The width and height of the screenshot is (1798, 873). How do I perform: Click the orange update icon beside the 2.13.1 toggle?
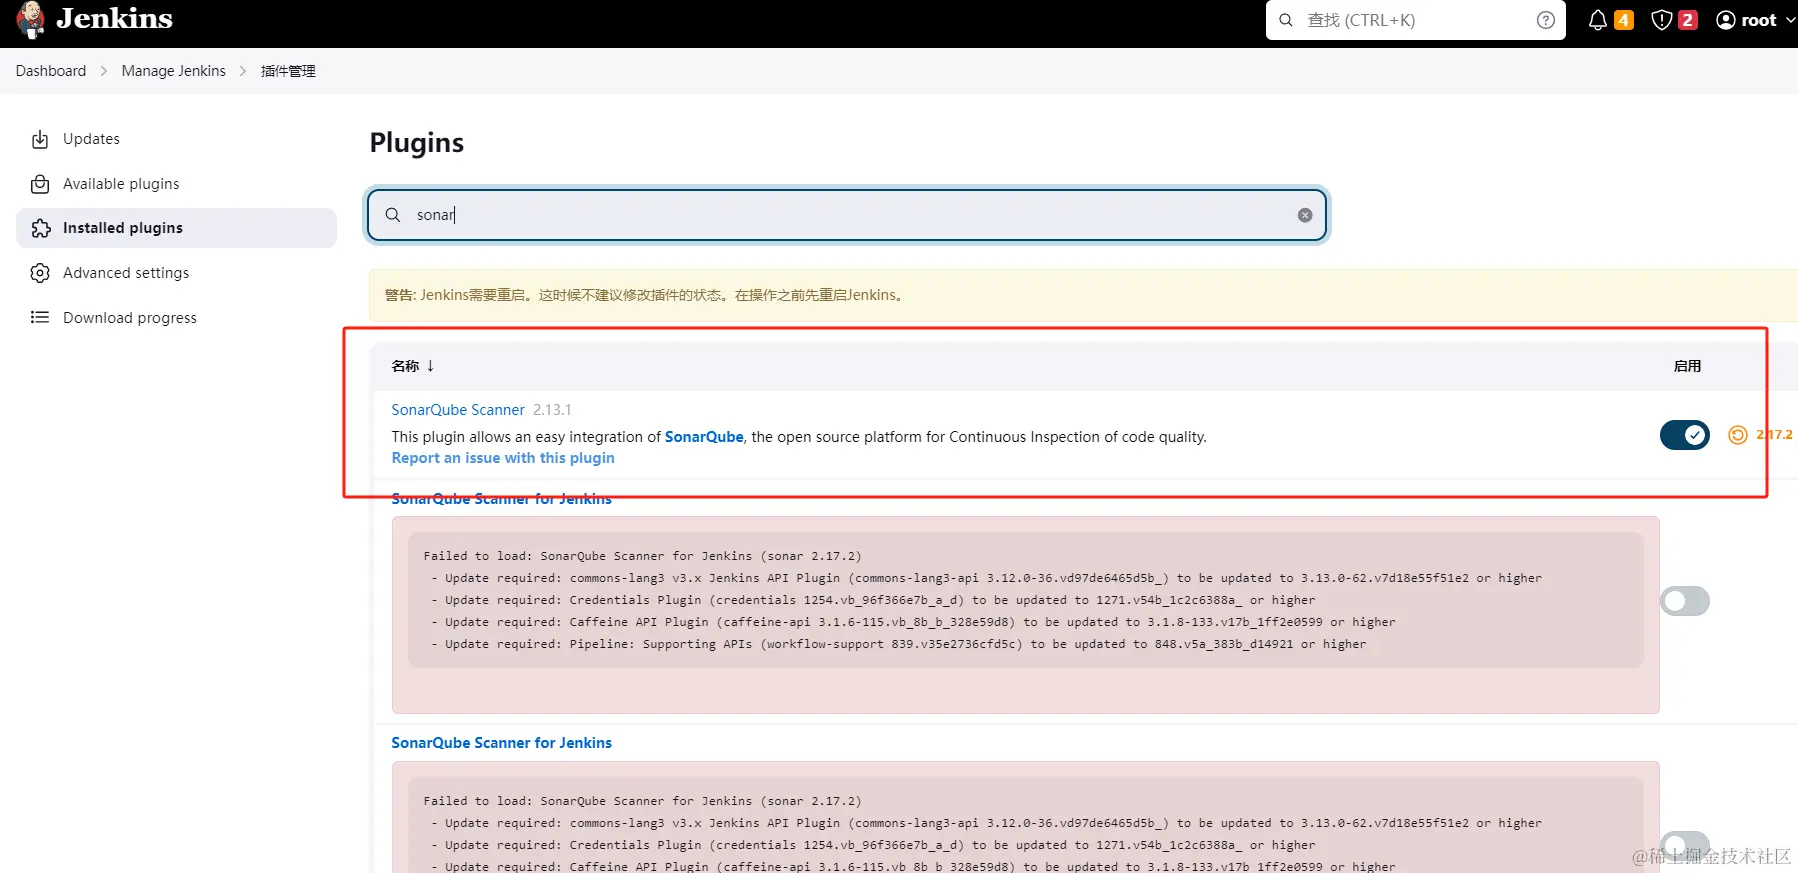[x=1738, y=435]
